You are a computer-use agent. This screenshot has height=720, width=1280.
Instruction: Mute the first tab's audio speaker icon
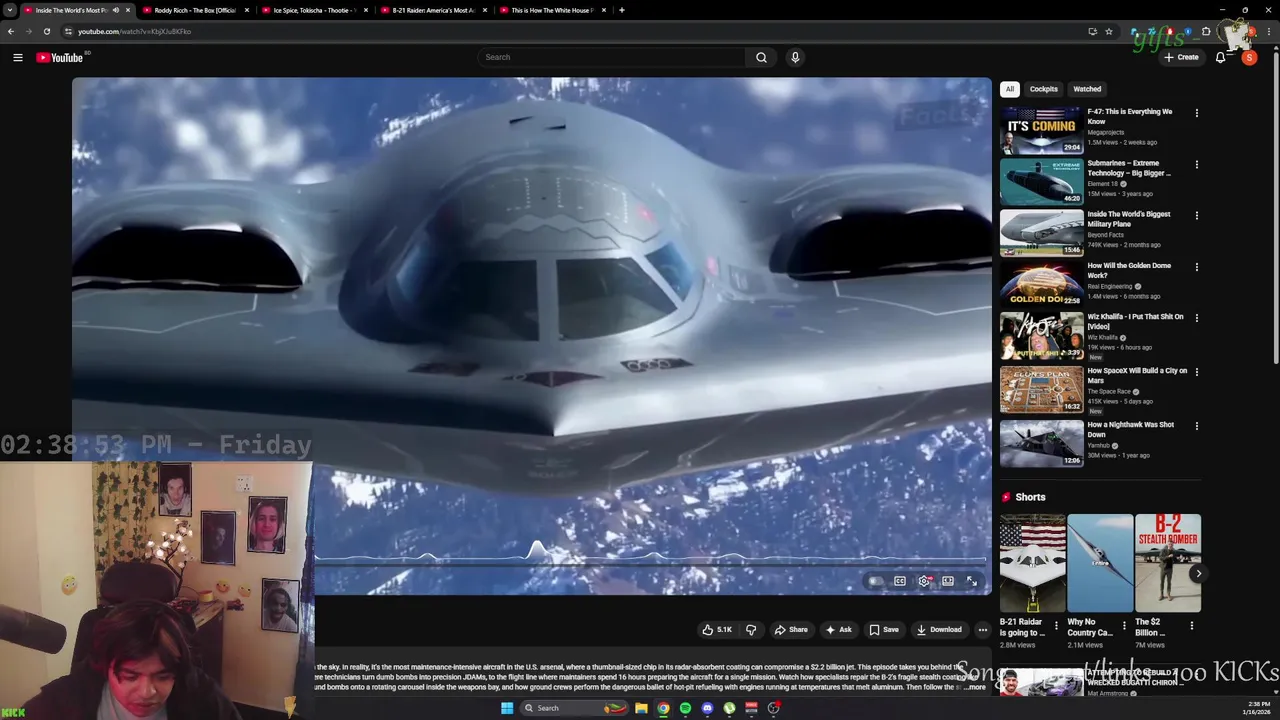[x=115, y=10]
